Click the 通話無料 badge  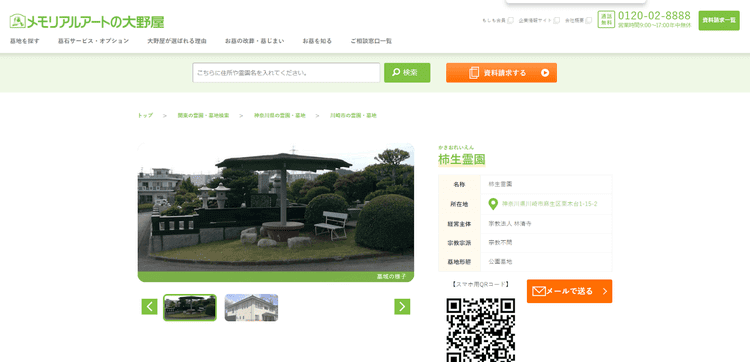coord(606,20)
